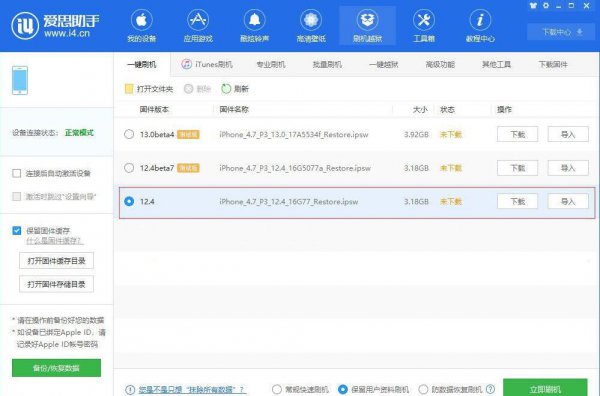Click 下载 for 12.4beta7 firmware

tap(517, 168)
